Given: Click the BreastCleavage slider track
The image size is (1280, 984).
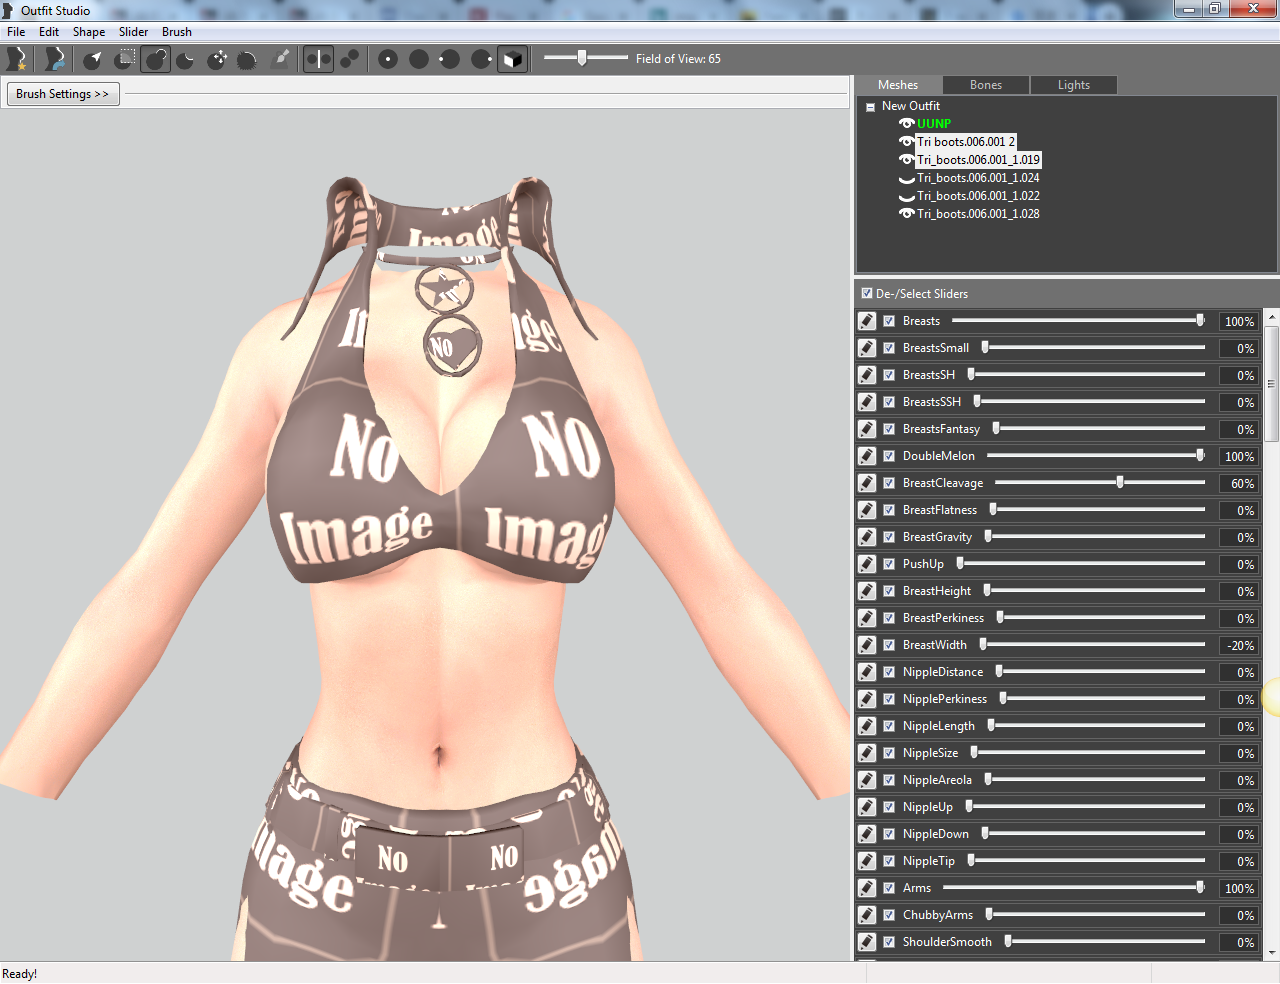Looking at the screenshot, I should 1100,483.
